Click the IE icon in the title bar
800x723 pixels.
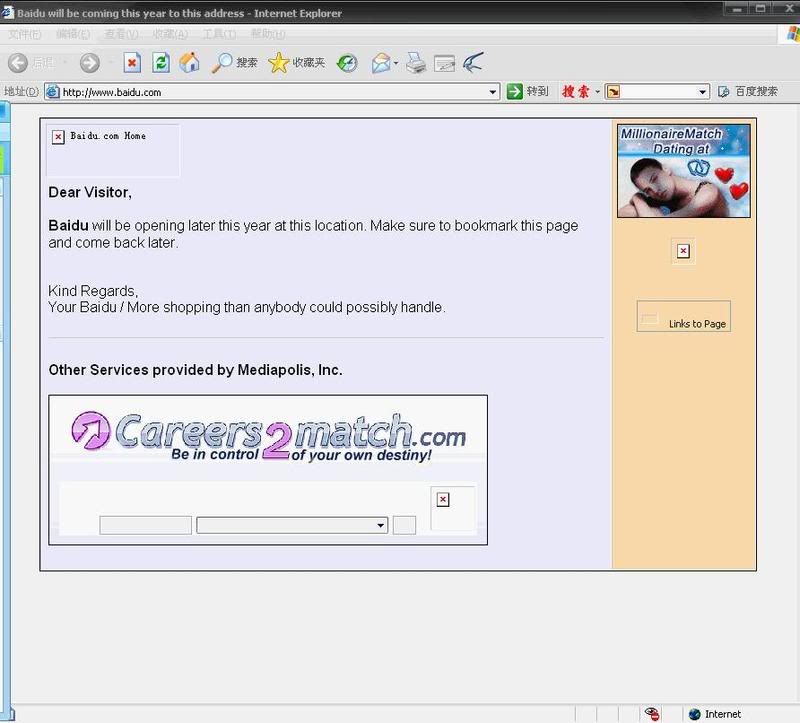point(7,11)
